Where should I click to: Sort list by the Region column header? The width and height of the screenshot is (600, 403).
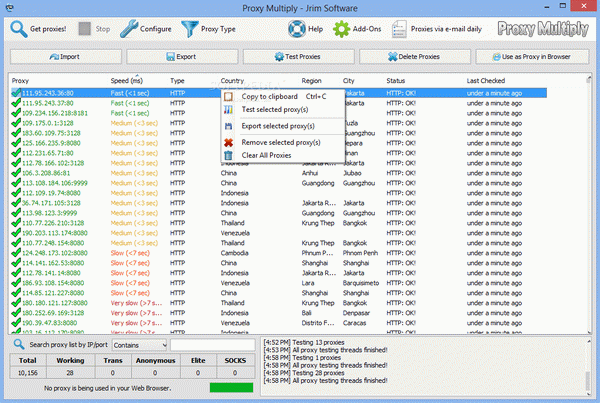tap(311, 81)
